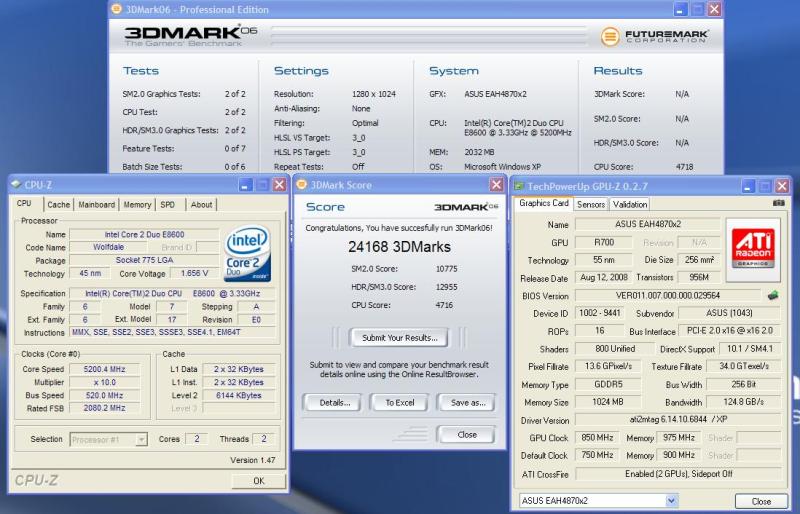The width and height of the screenshot is (800, 514).
Task: Click the Intel Core 2 Duo logo in CPU-Z
Action: click(x=248, y=254)
